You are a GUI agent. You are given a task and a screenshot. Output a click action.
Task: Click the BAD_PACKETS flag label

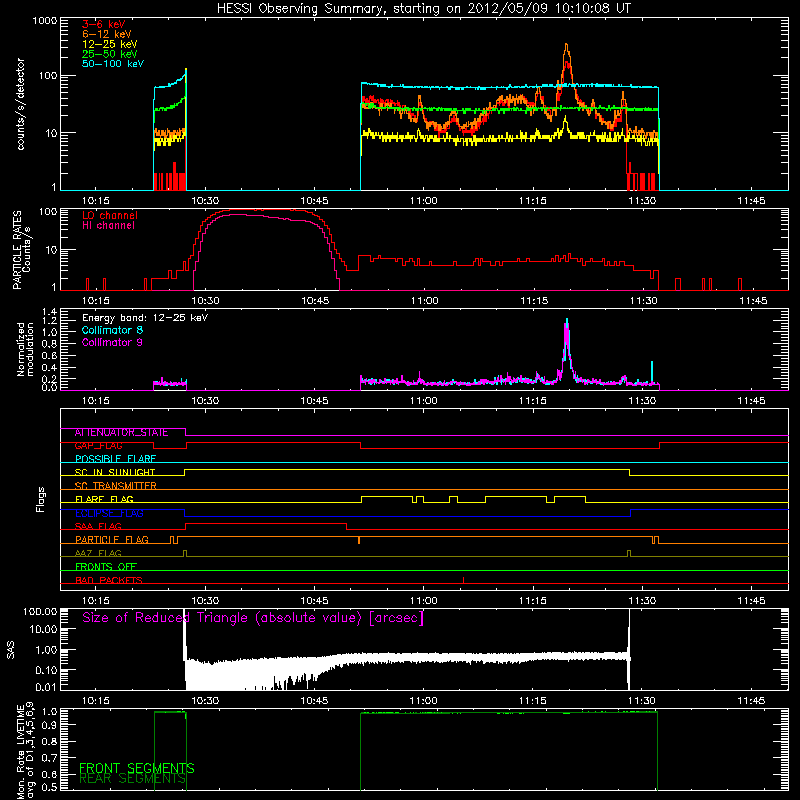(x=109, y=581)
